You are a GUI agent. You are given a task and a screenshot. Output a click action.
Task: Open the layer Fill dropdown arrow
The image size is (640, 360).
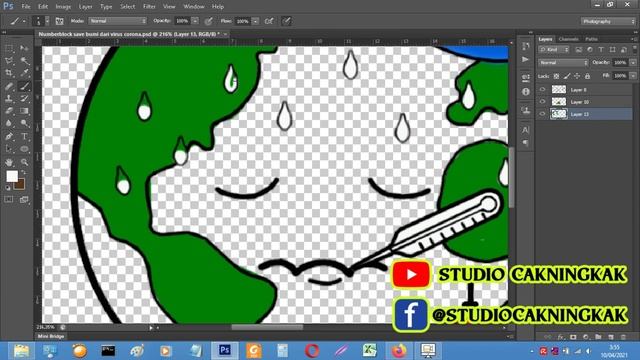pyautogui.click(x=633, y=76)
